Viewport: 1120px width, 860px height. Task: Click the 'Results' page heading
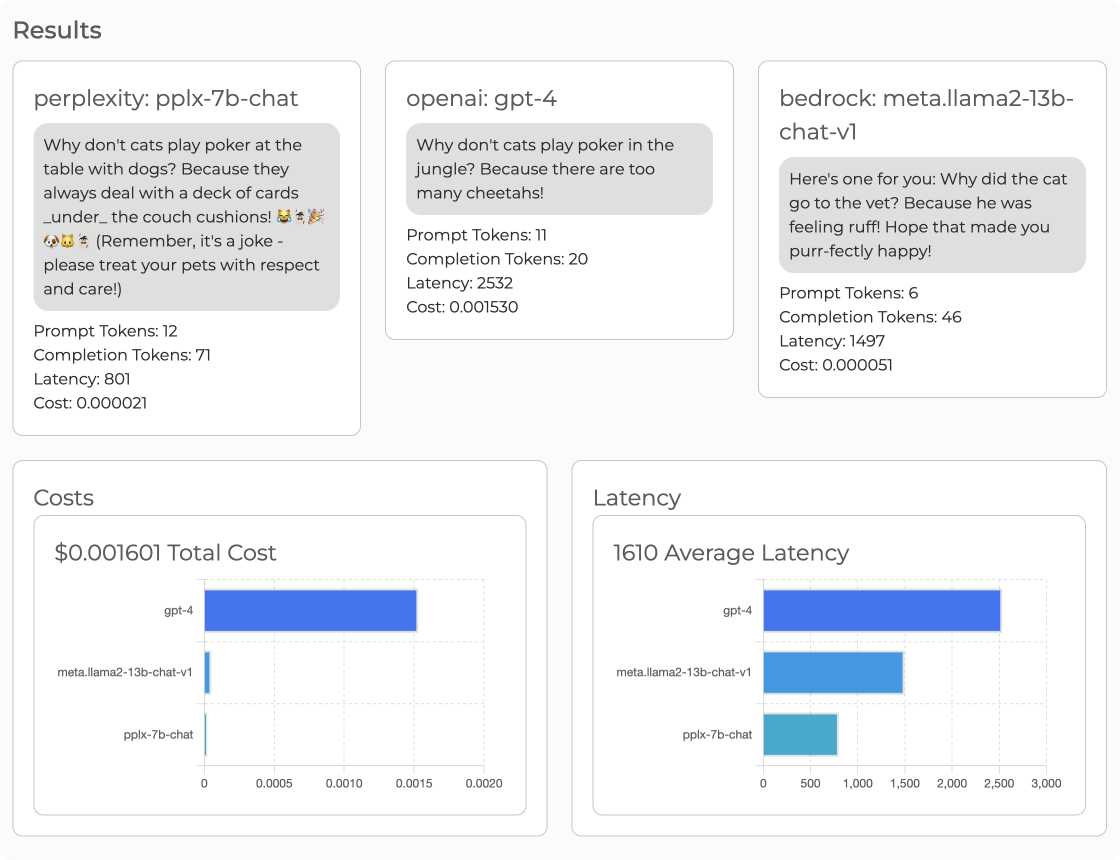coord(57,30)
